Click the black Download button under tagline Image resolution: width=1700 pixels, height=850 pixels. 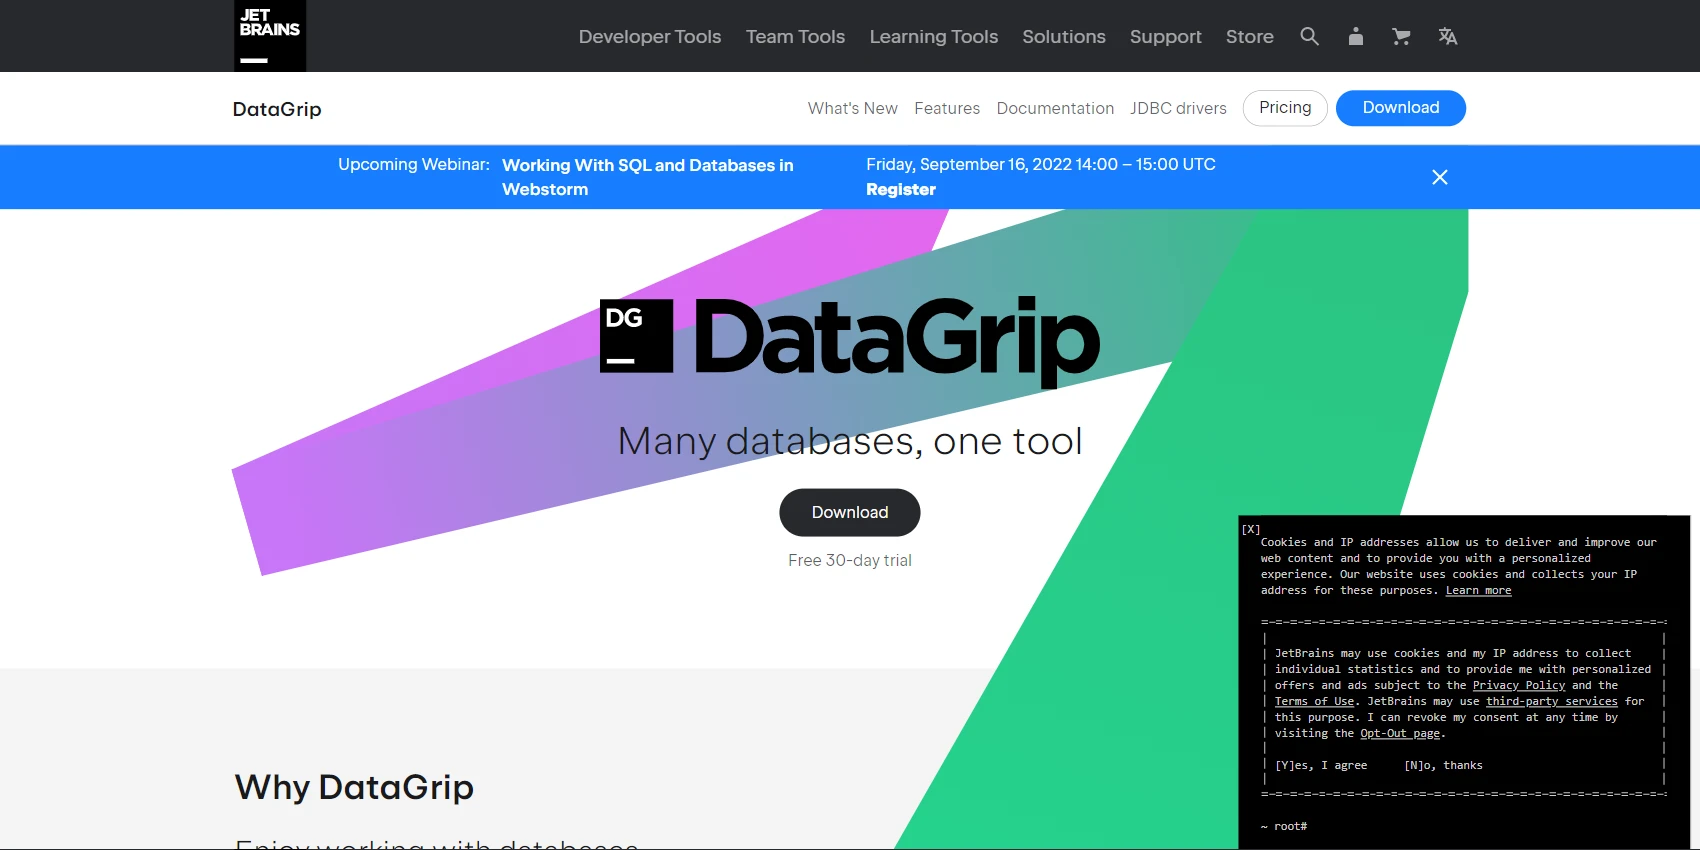[x=850, y=512]
